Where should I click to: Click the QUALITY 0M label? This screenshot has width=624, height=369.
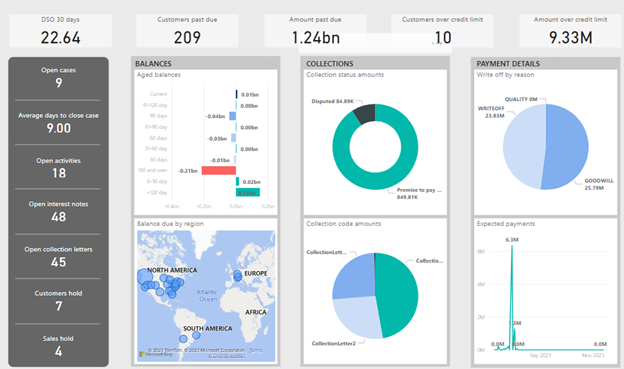click(x=521, y=99)
